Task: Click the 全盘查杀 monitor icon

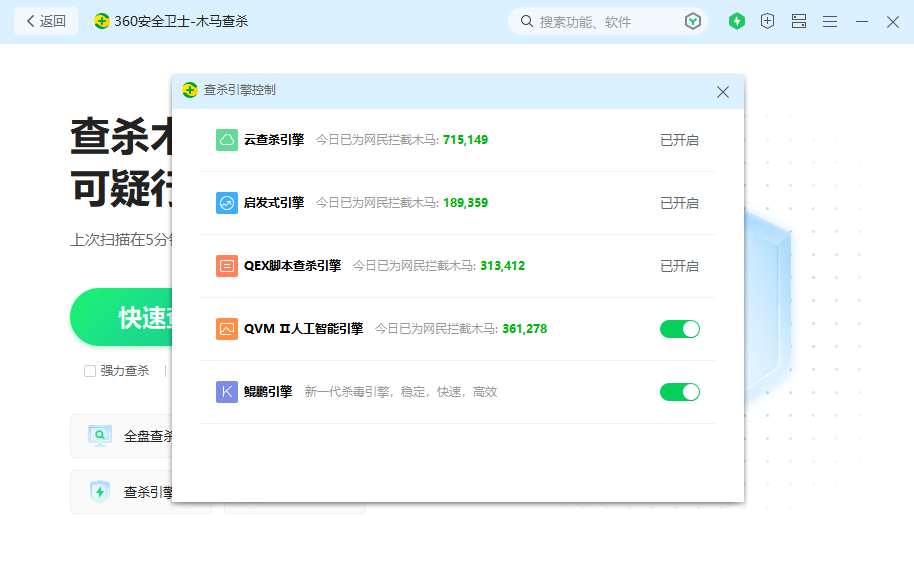Action: [x=100, y=436]
